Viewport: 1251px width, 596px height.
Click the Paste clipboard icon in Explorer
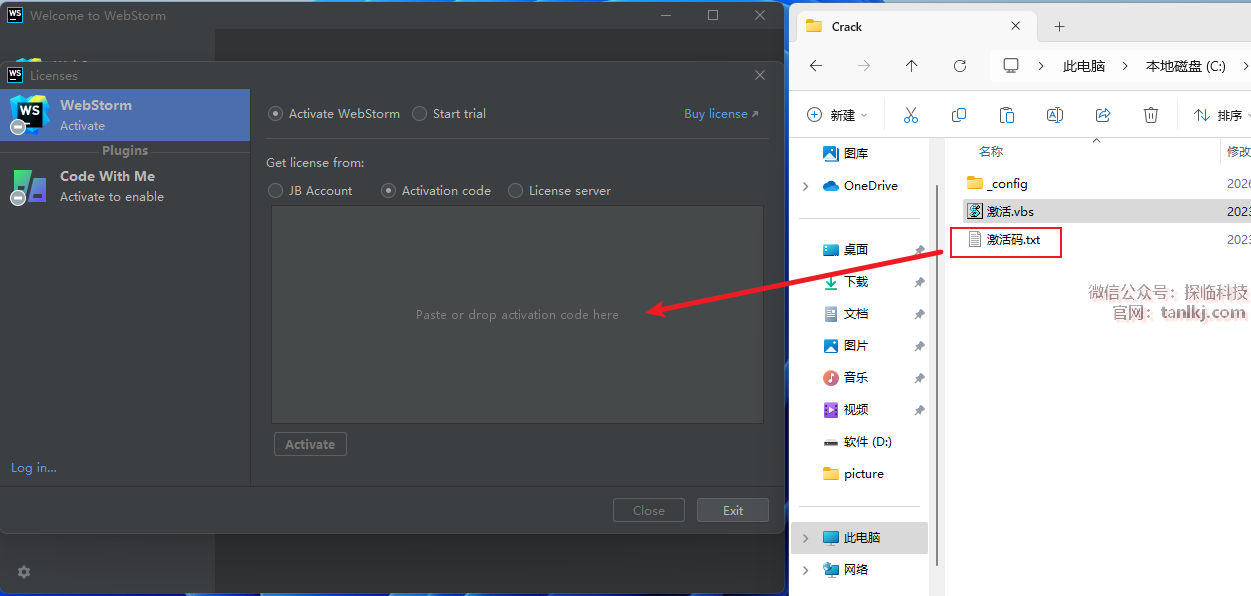[1006, 115]
